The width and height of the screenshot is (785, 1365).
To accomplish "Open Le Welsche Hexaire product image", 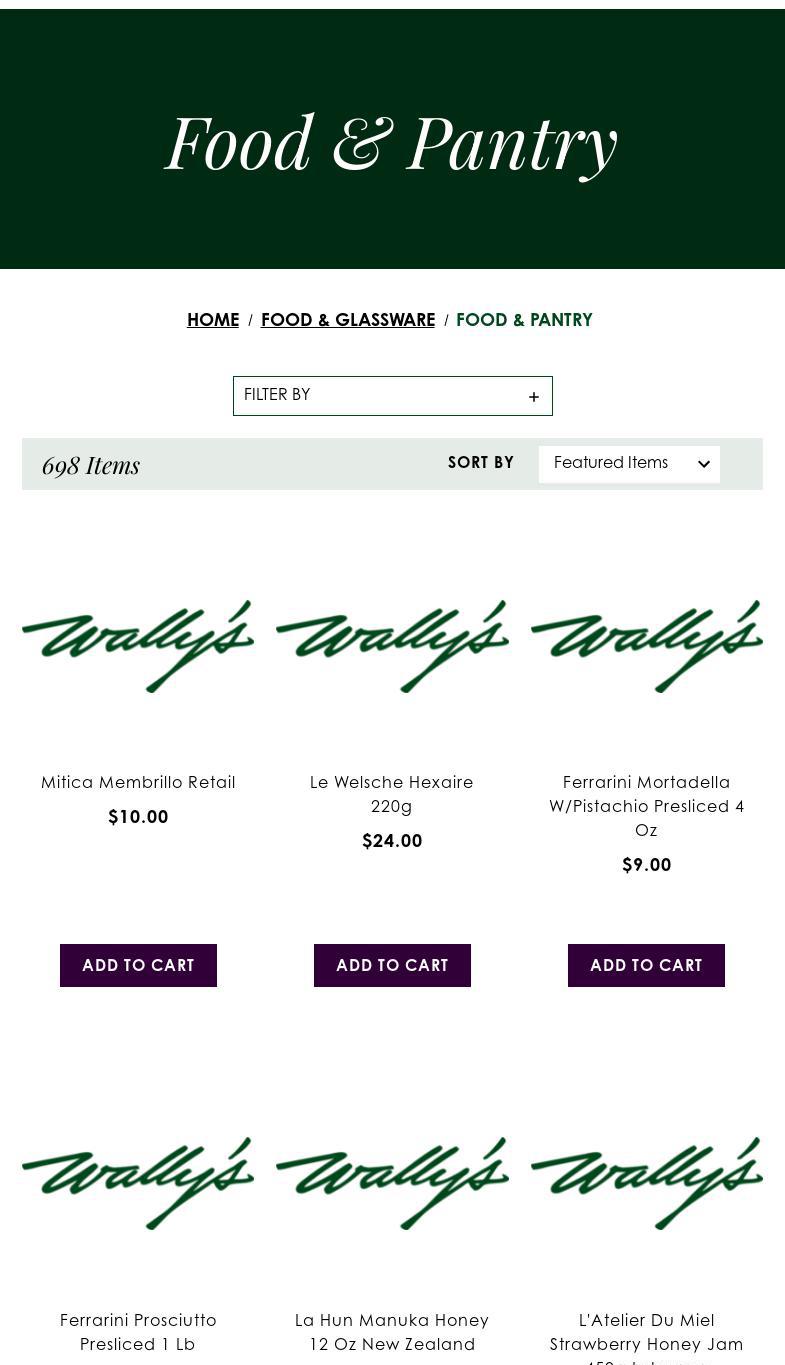I will click(392, 646).
